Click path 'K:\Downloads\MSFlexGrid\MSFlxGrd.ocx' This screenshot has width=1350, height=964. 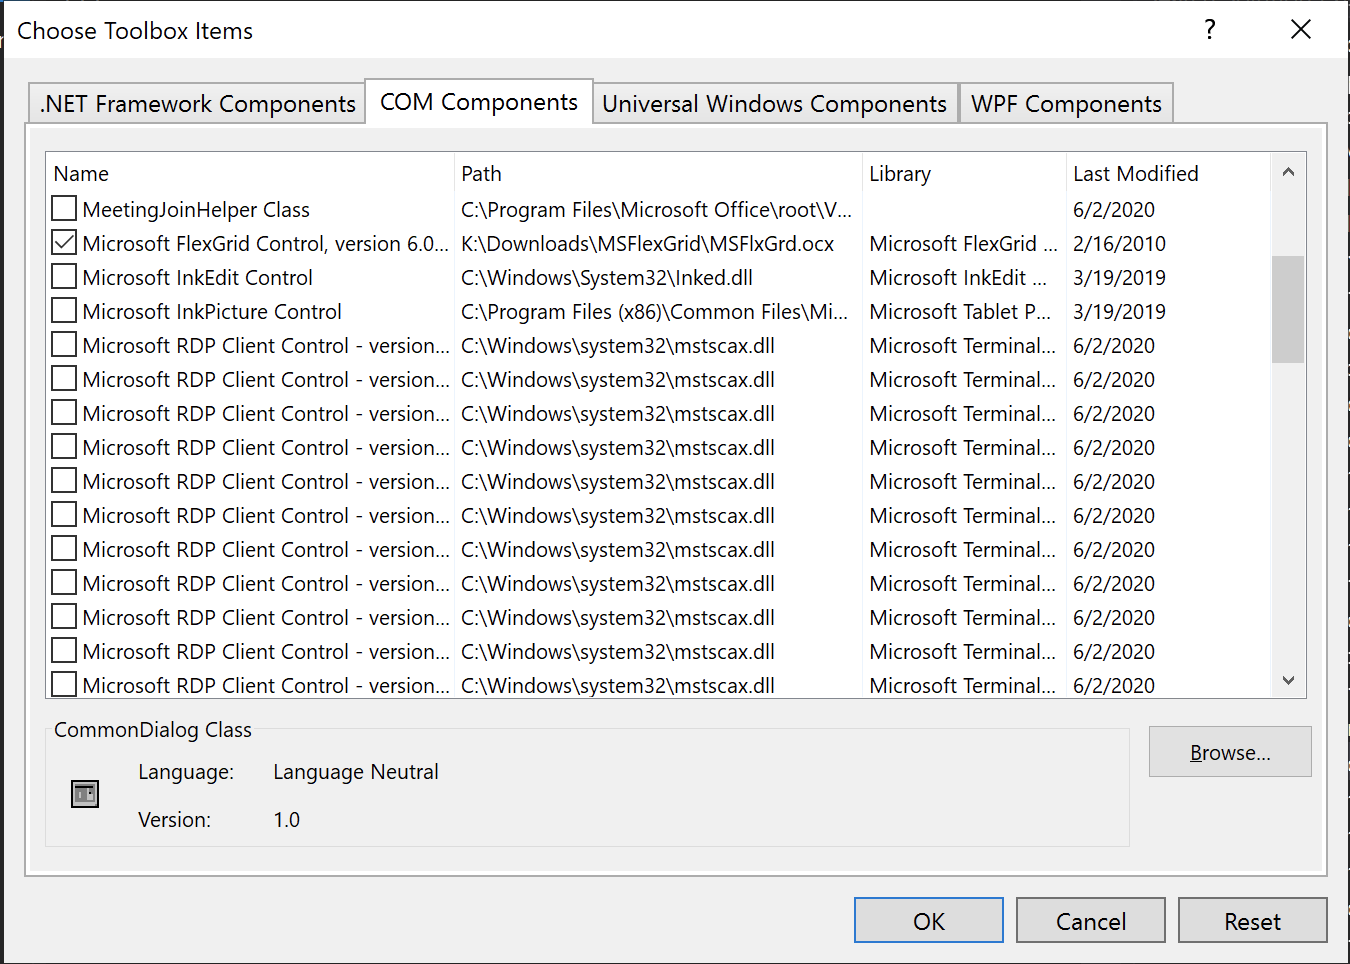(x=648, y=243)
